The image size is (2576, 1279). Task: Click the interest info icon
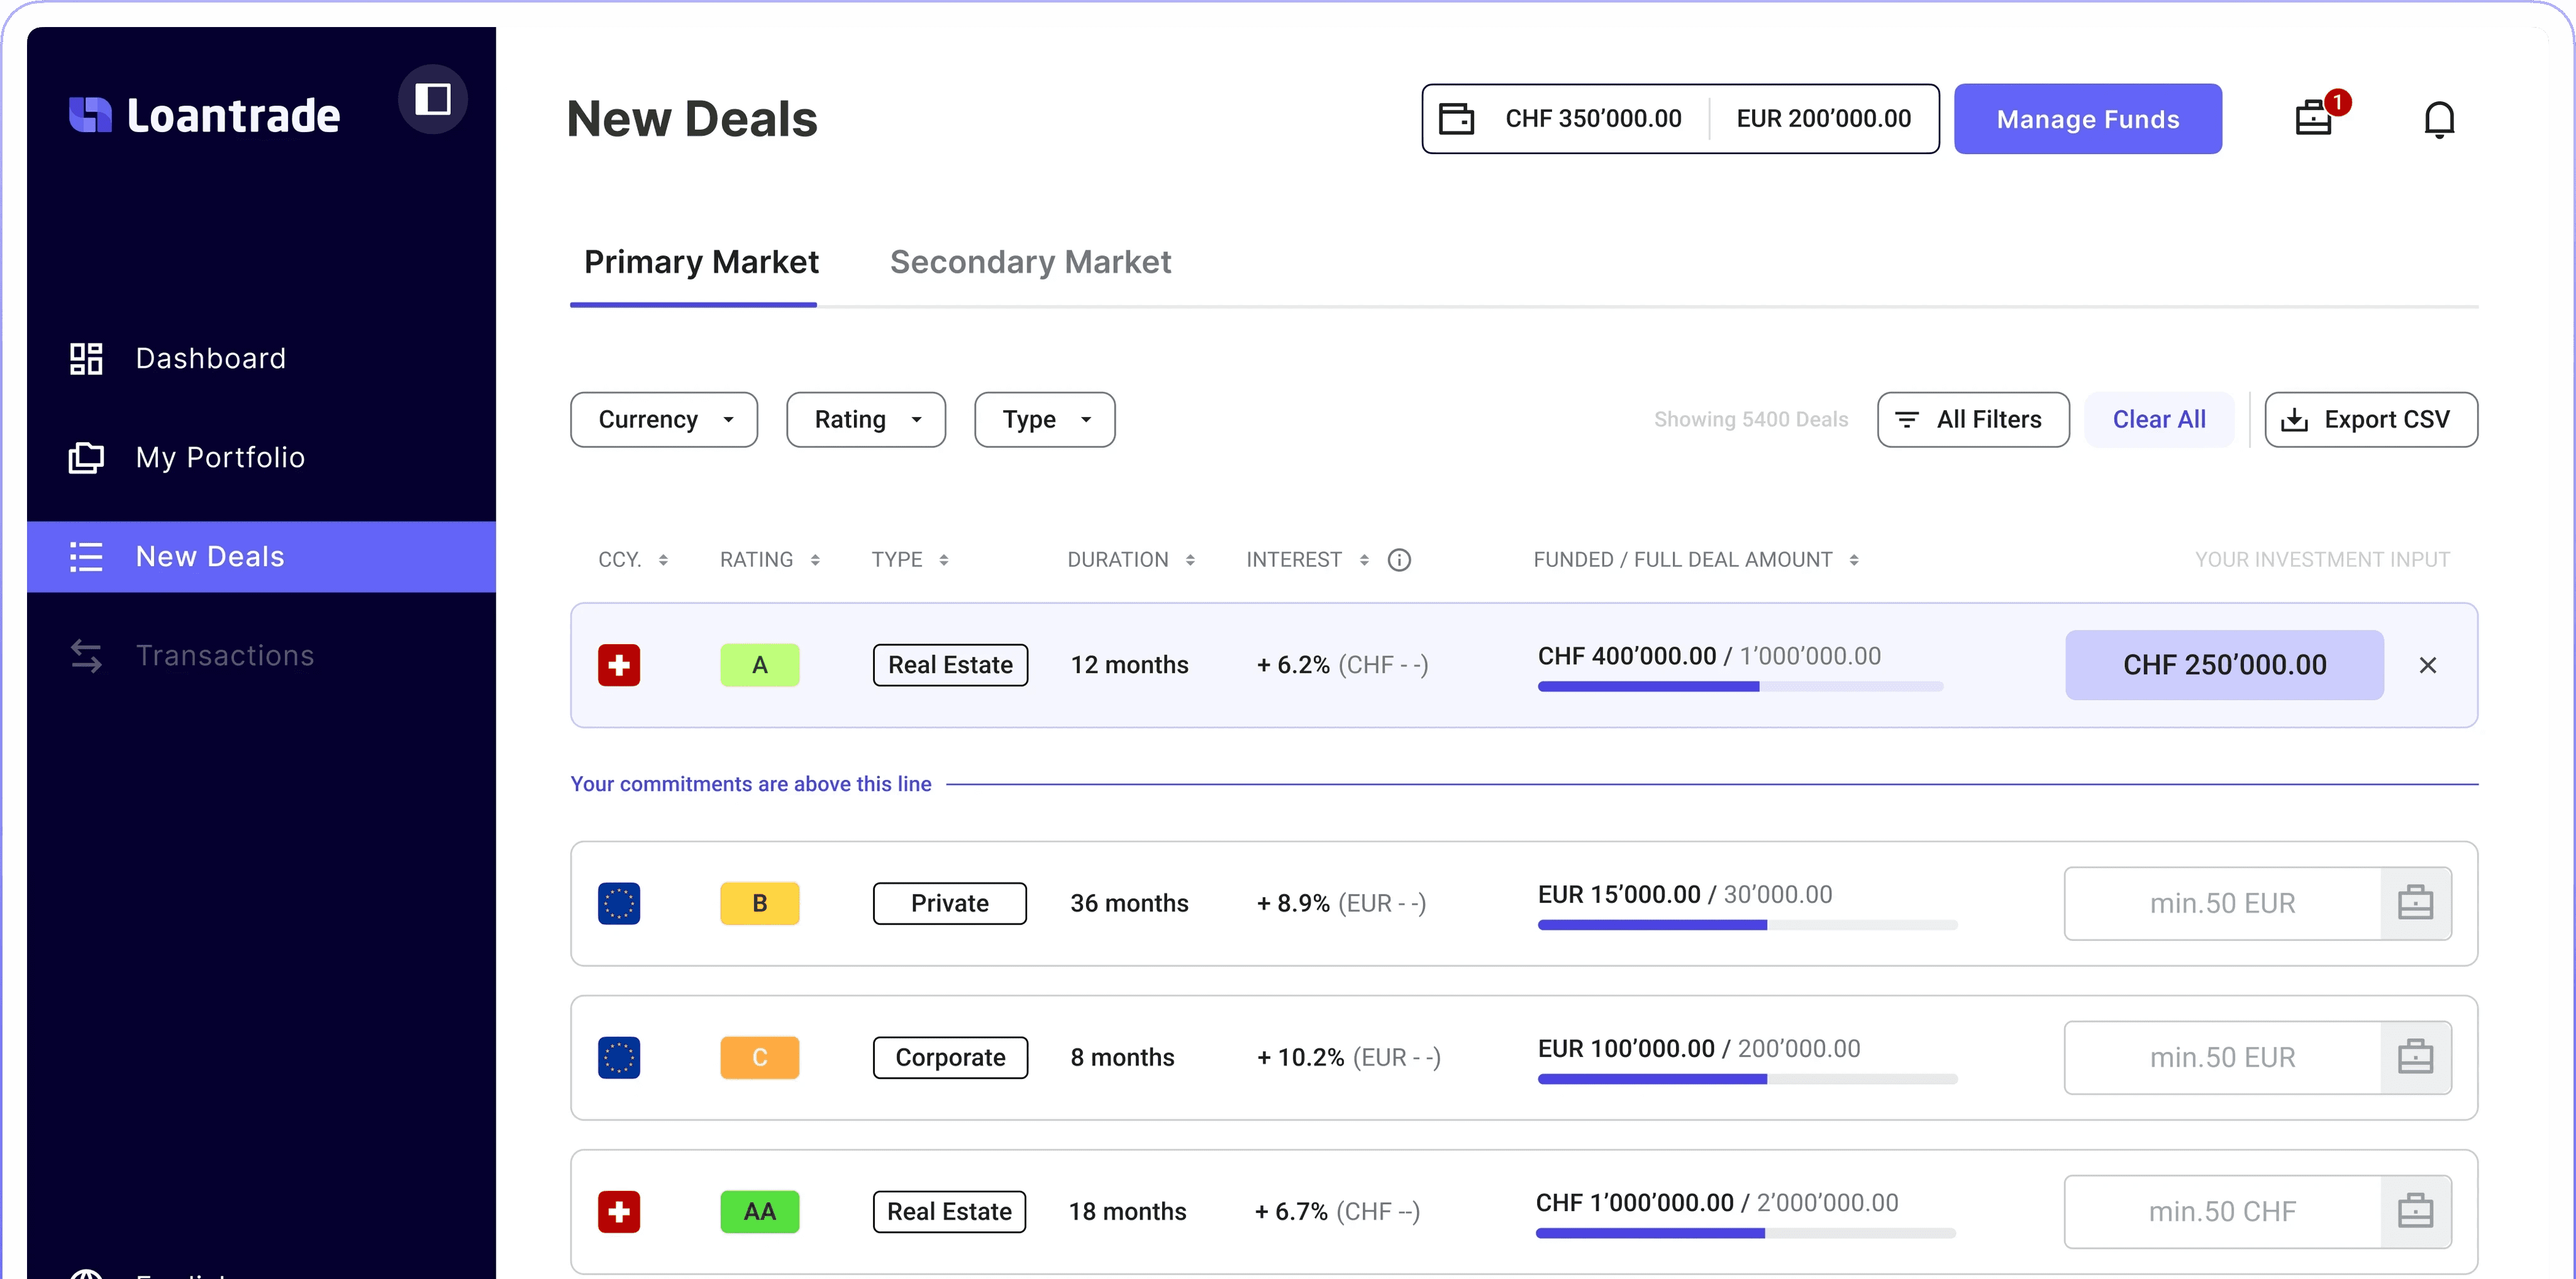click(x=1399, y=560)
